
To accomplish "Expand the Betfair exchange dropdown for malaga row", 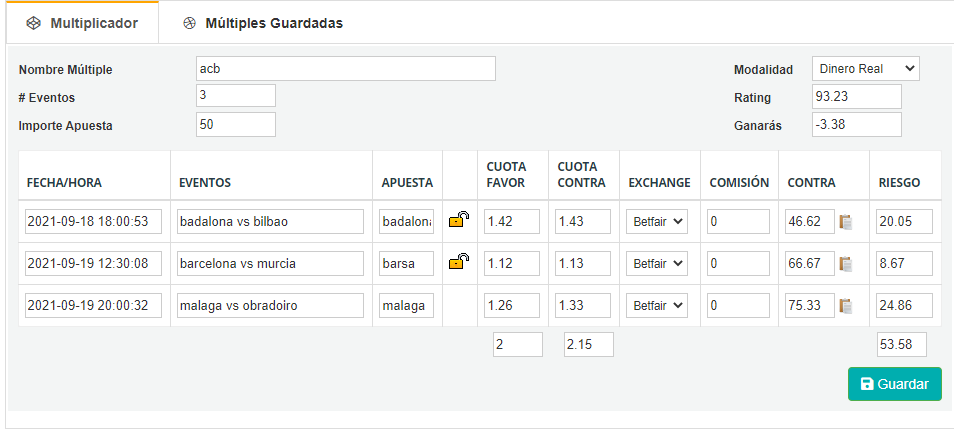I will pyautogui.click(x=657, y=306).
